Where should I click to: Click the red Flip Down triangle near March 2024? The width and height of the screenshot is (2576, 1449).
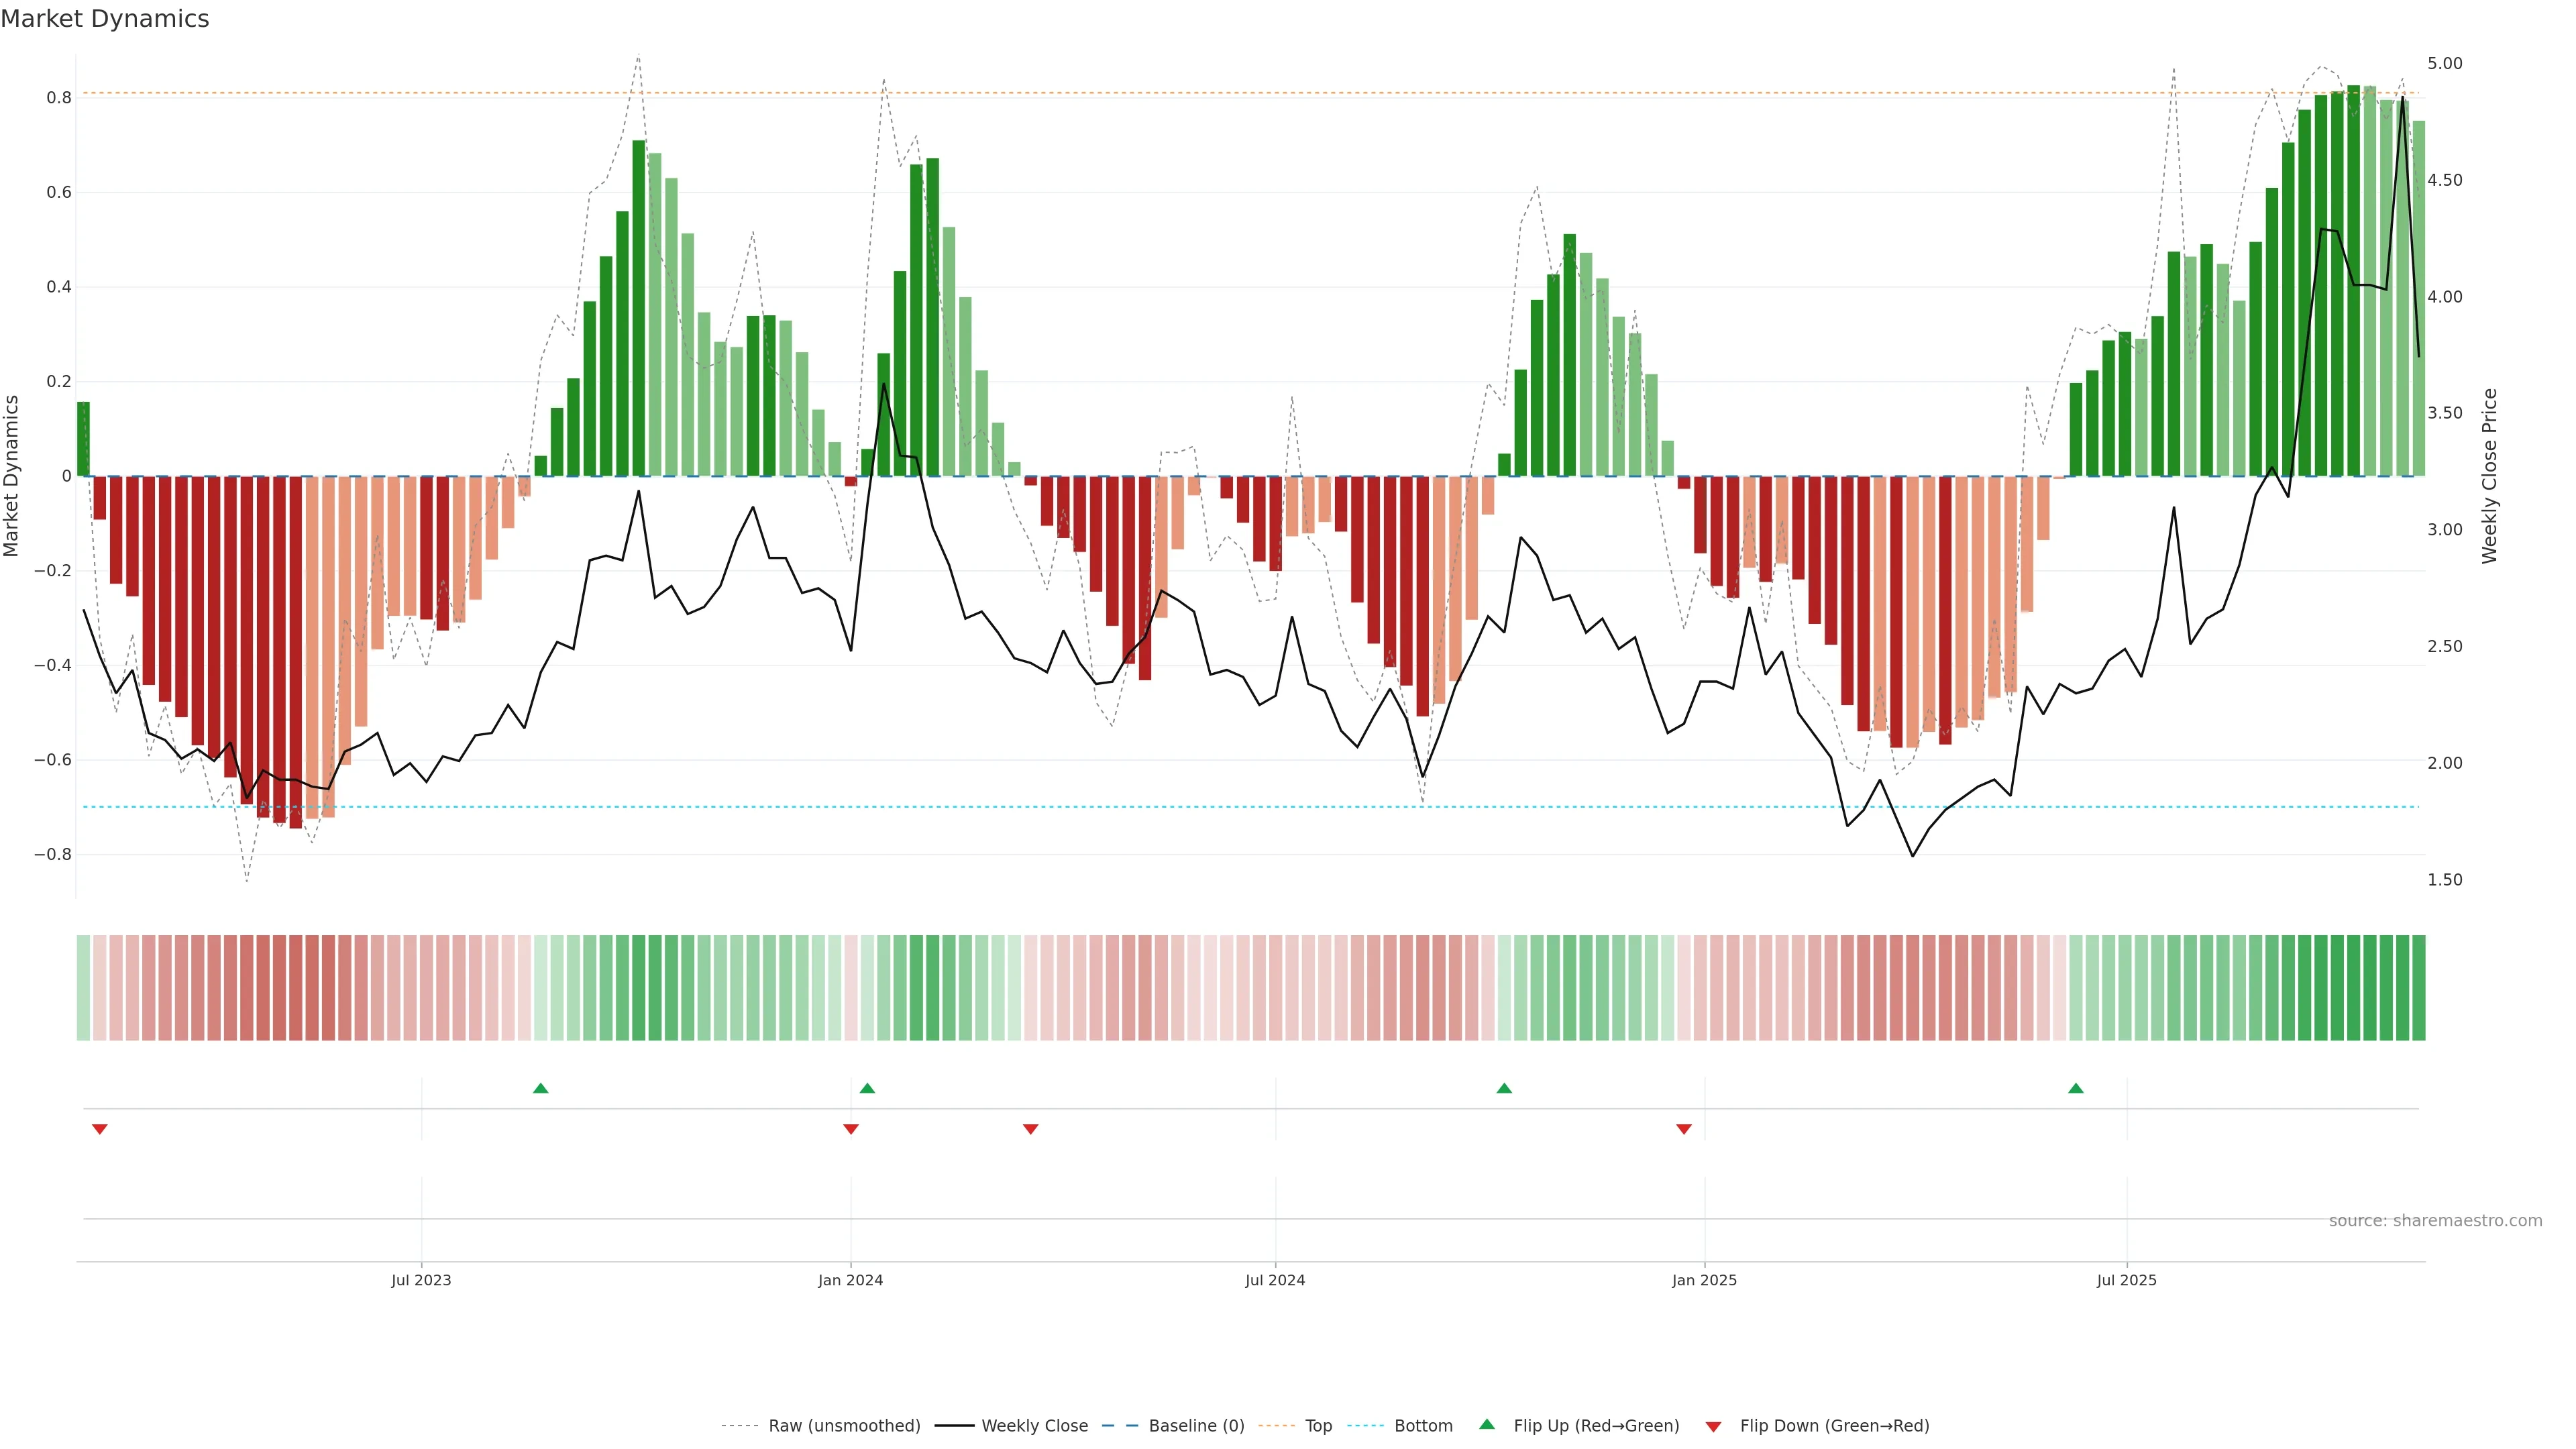click(1031, 1129)
